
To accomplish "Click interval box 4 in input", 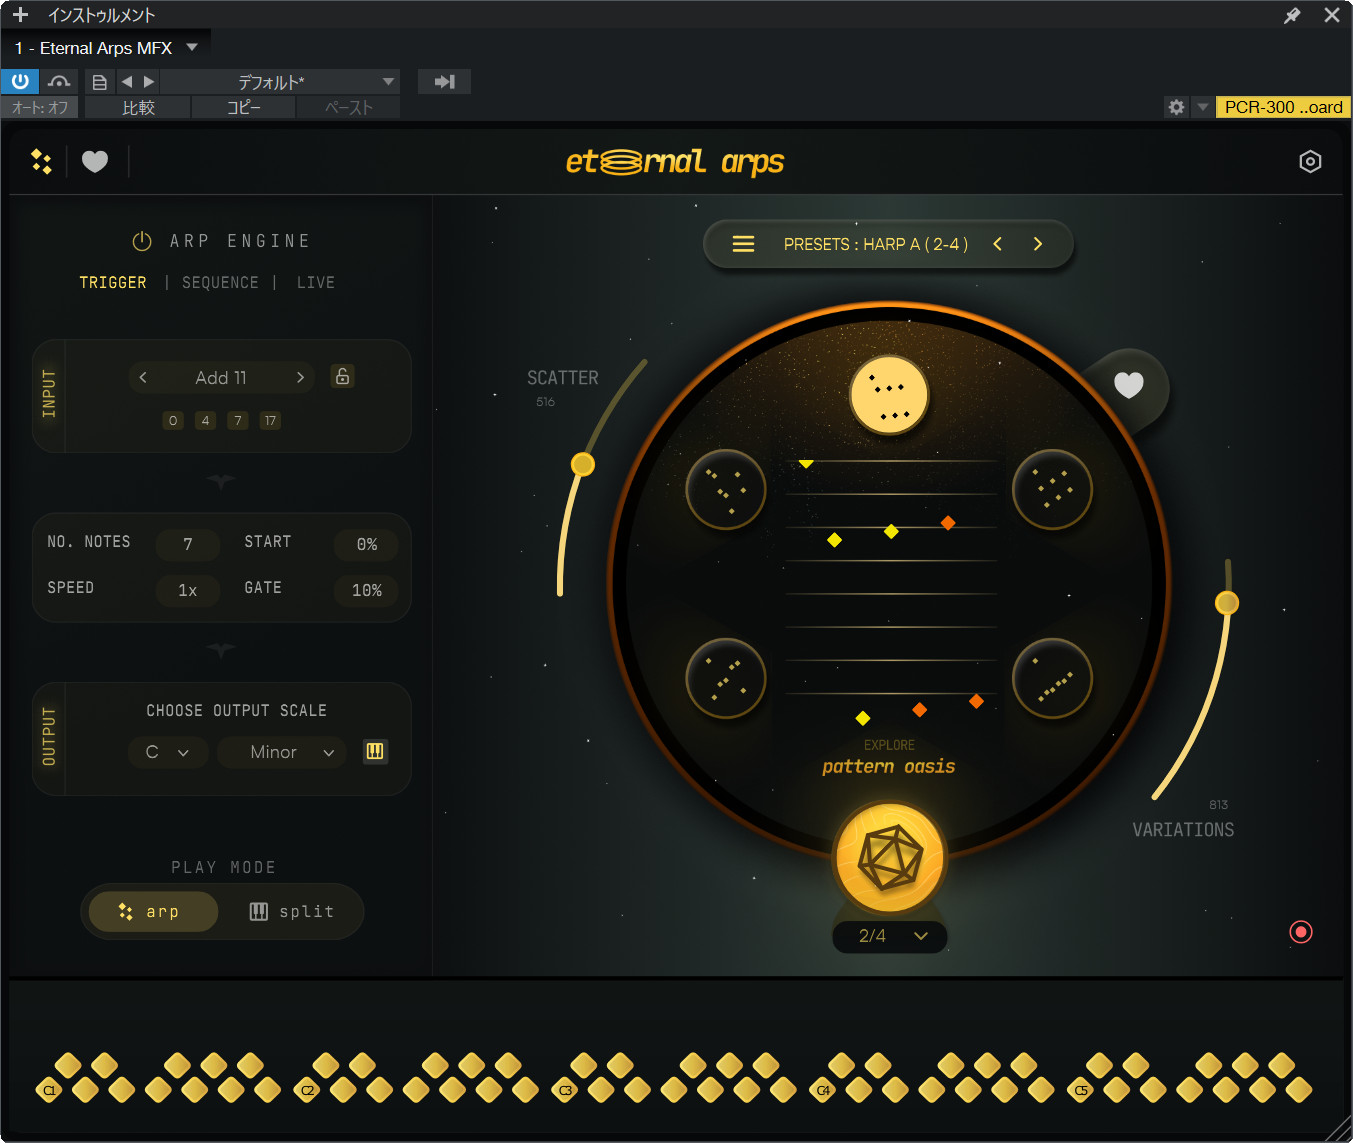I will (205, 421).
